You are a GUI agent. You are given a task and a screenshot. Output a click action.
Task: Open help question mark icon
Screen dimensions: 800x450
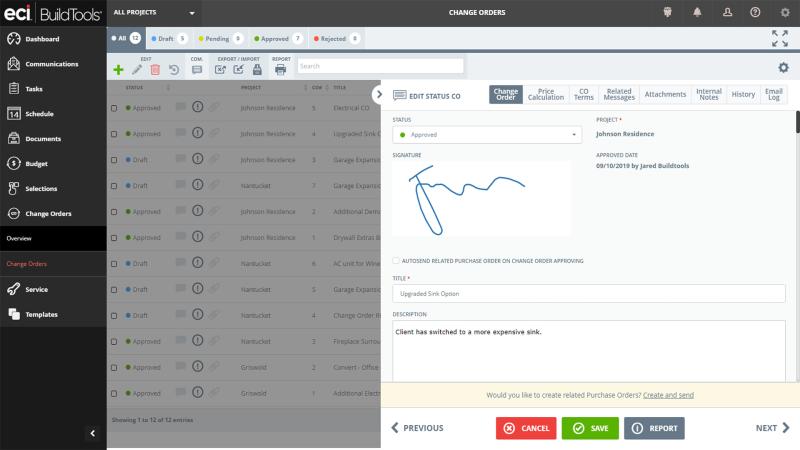[755, 12]
